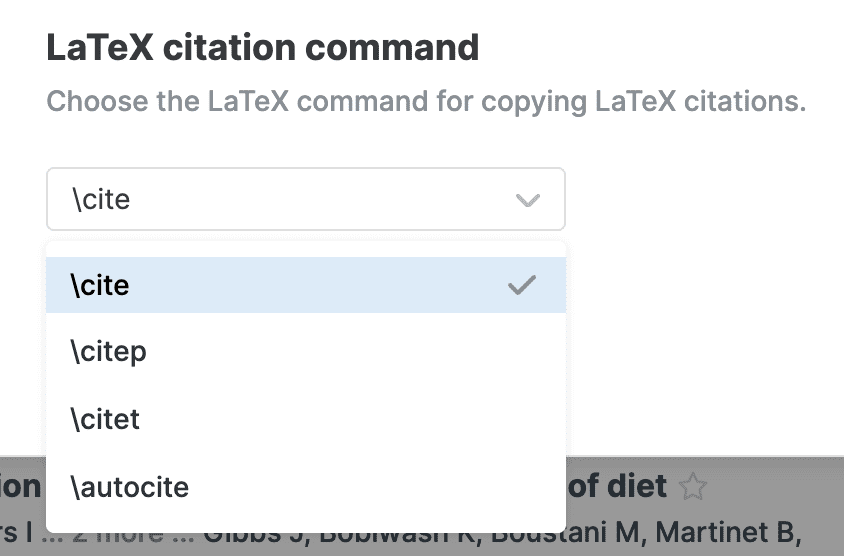
Task: Select \autocite as the citation command
Action: click(129, 487)
